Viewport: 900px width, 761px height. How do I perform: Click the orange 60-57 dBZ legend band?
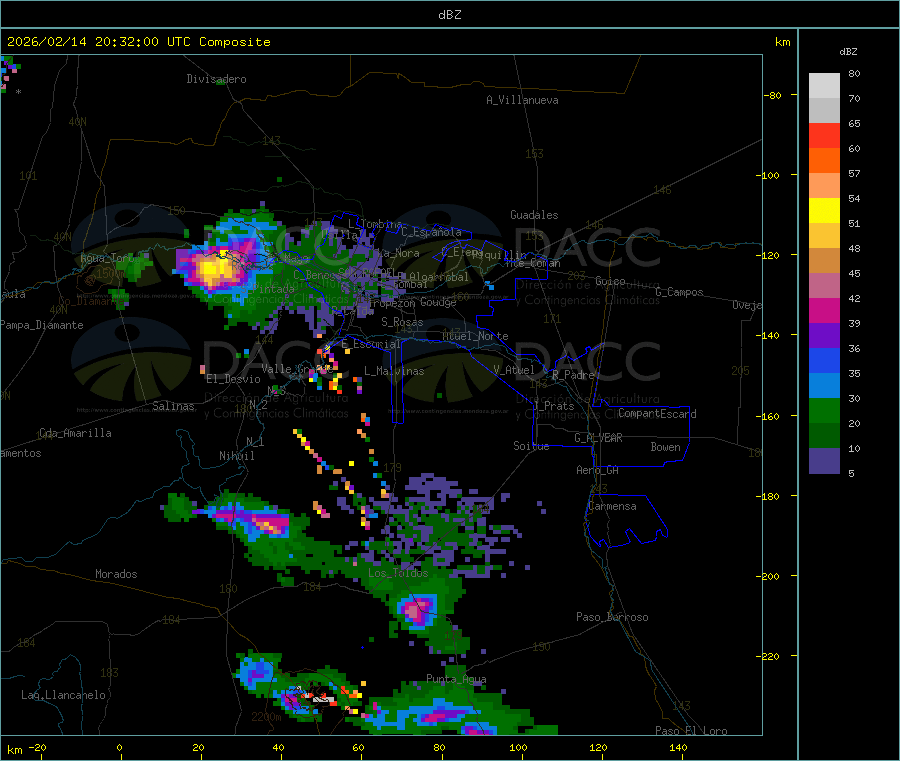point(824,161)
